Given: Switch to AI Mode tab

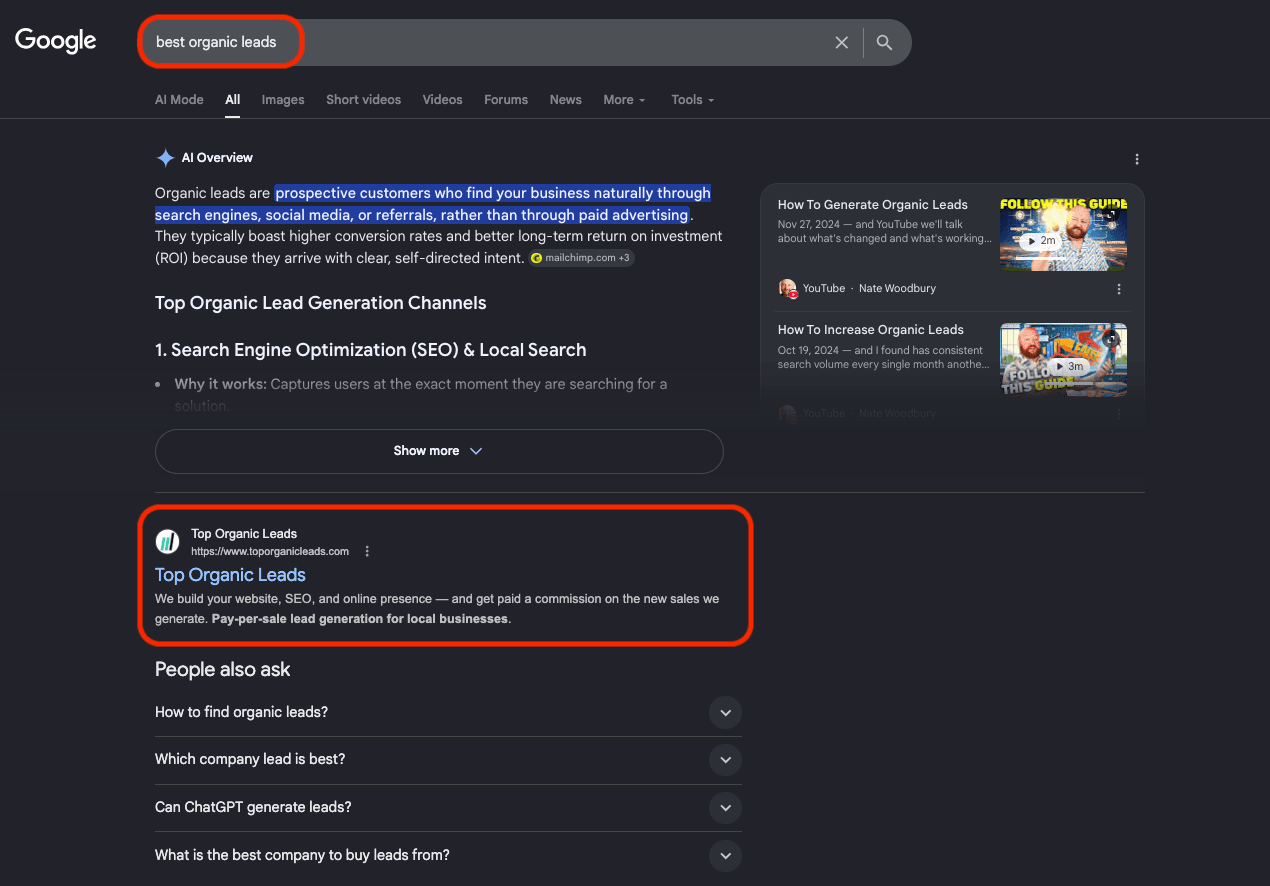Looking at the screenshot, I should (179, 100).
